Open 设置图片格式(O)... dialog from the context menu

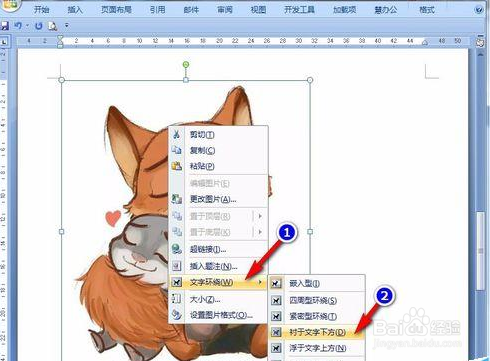point(218,315)
